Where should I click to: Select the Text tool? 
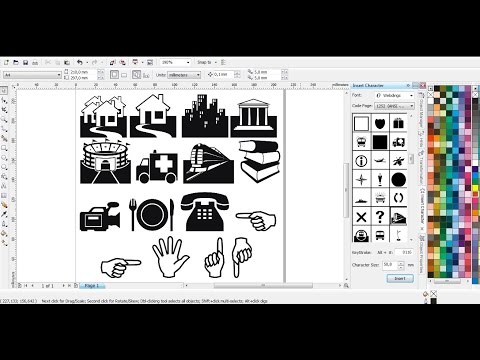(x=4, y=186)
